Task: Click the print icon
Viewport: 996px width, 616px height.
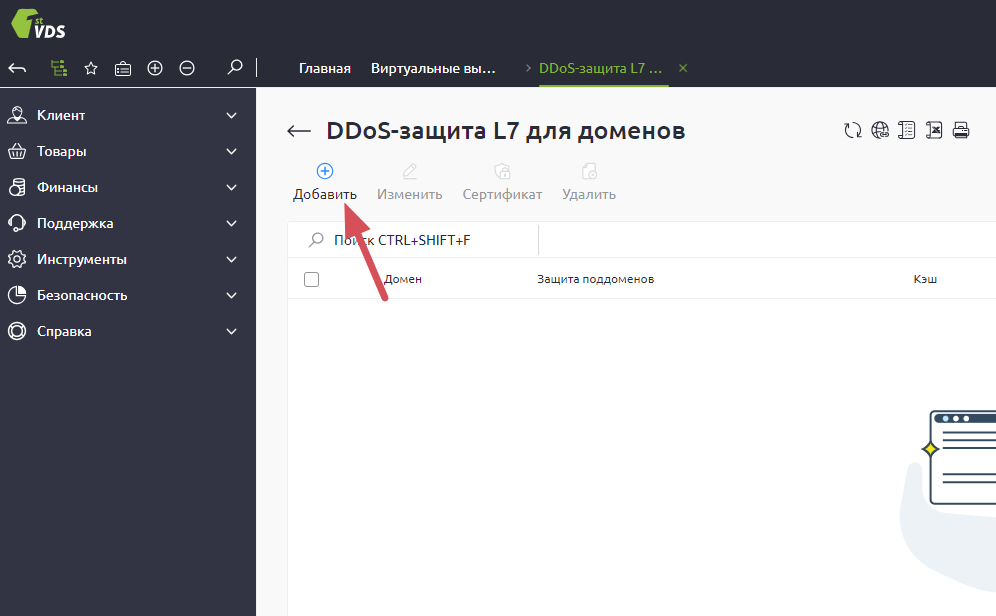Action: click(960, 130)
